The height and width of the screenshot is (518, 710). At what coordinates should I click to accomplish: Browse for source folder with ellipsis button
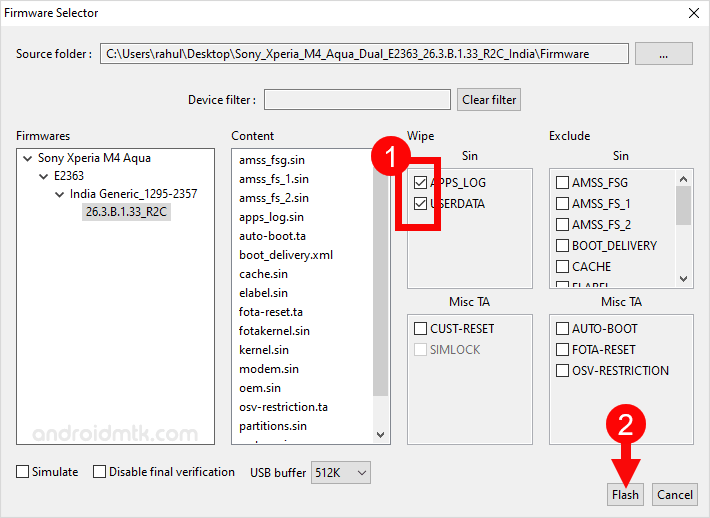point(663,54)
